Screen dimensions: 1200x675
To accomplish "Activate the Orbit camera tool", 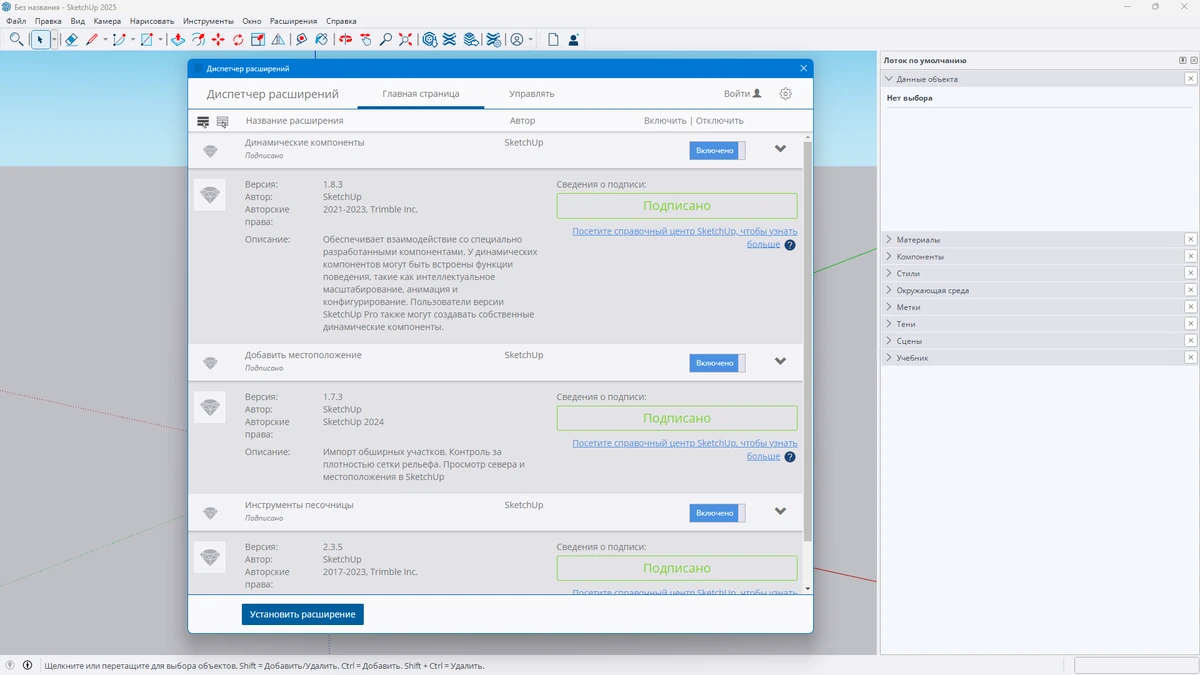I will click(345, 40).
